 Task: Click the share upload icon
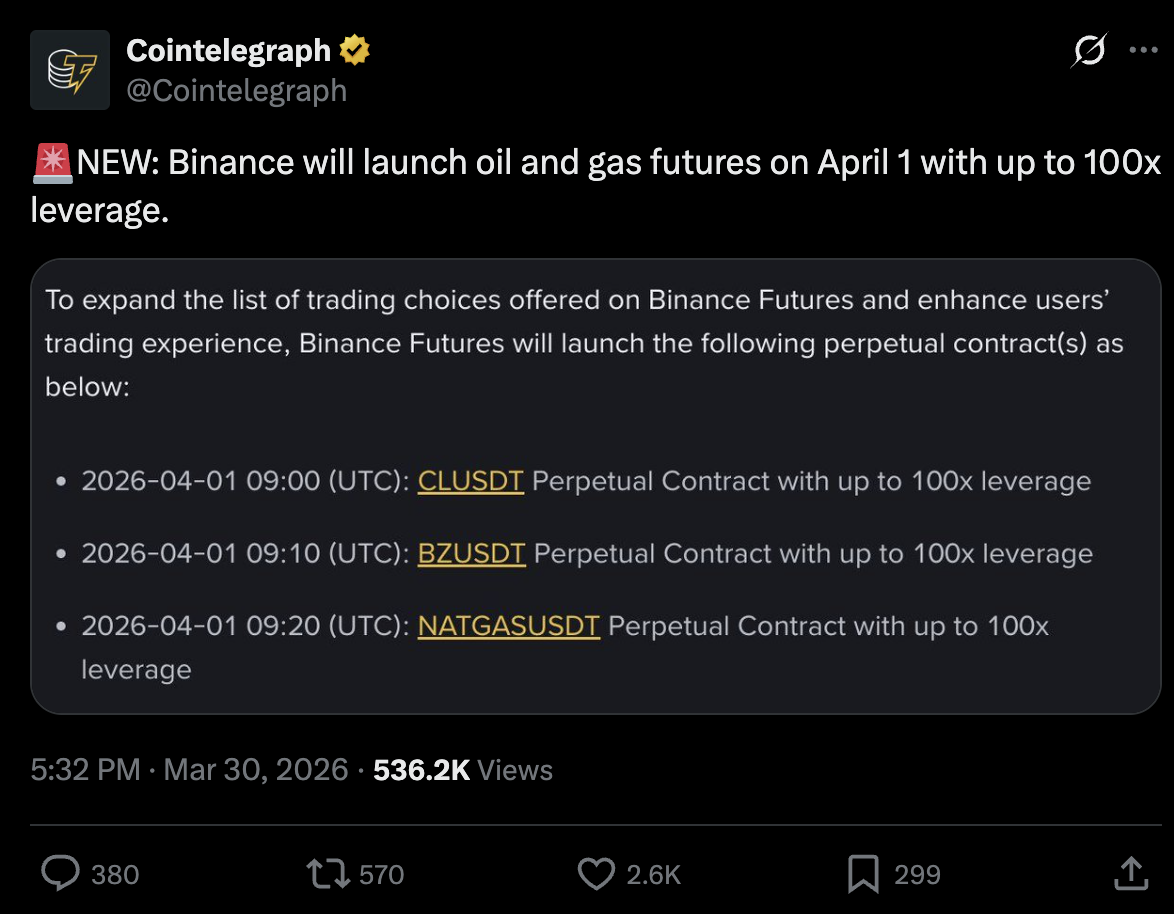tap(1130, 873)
